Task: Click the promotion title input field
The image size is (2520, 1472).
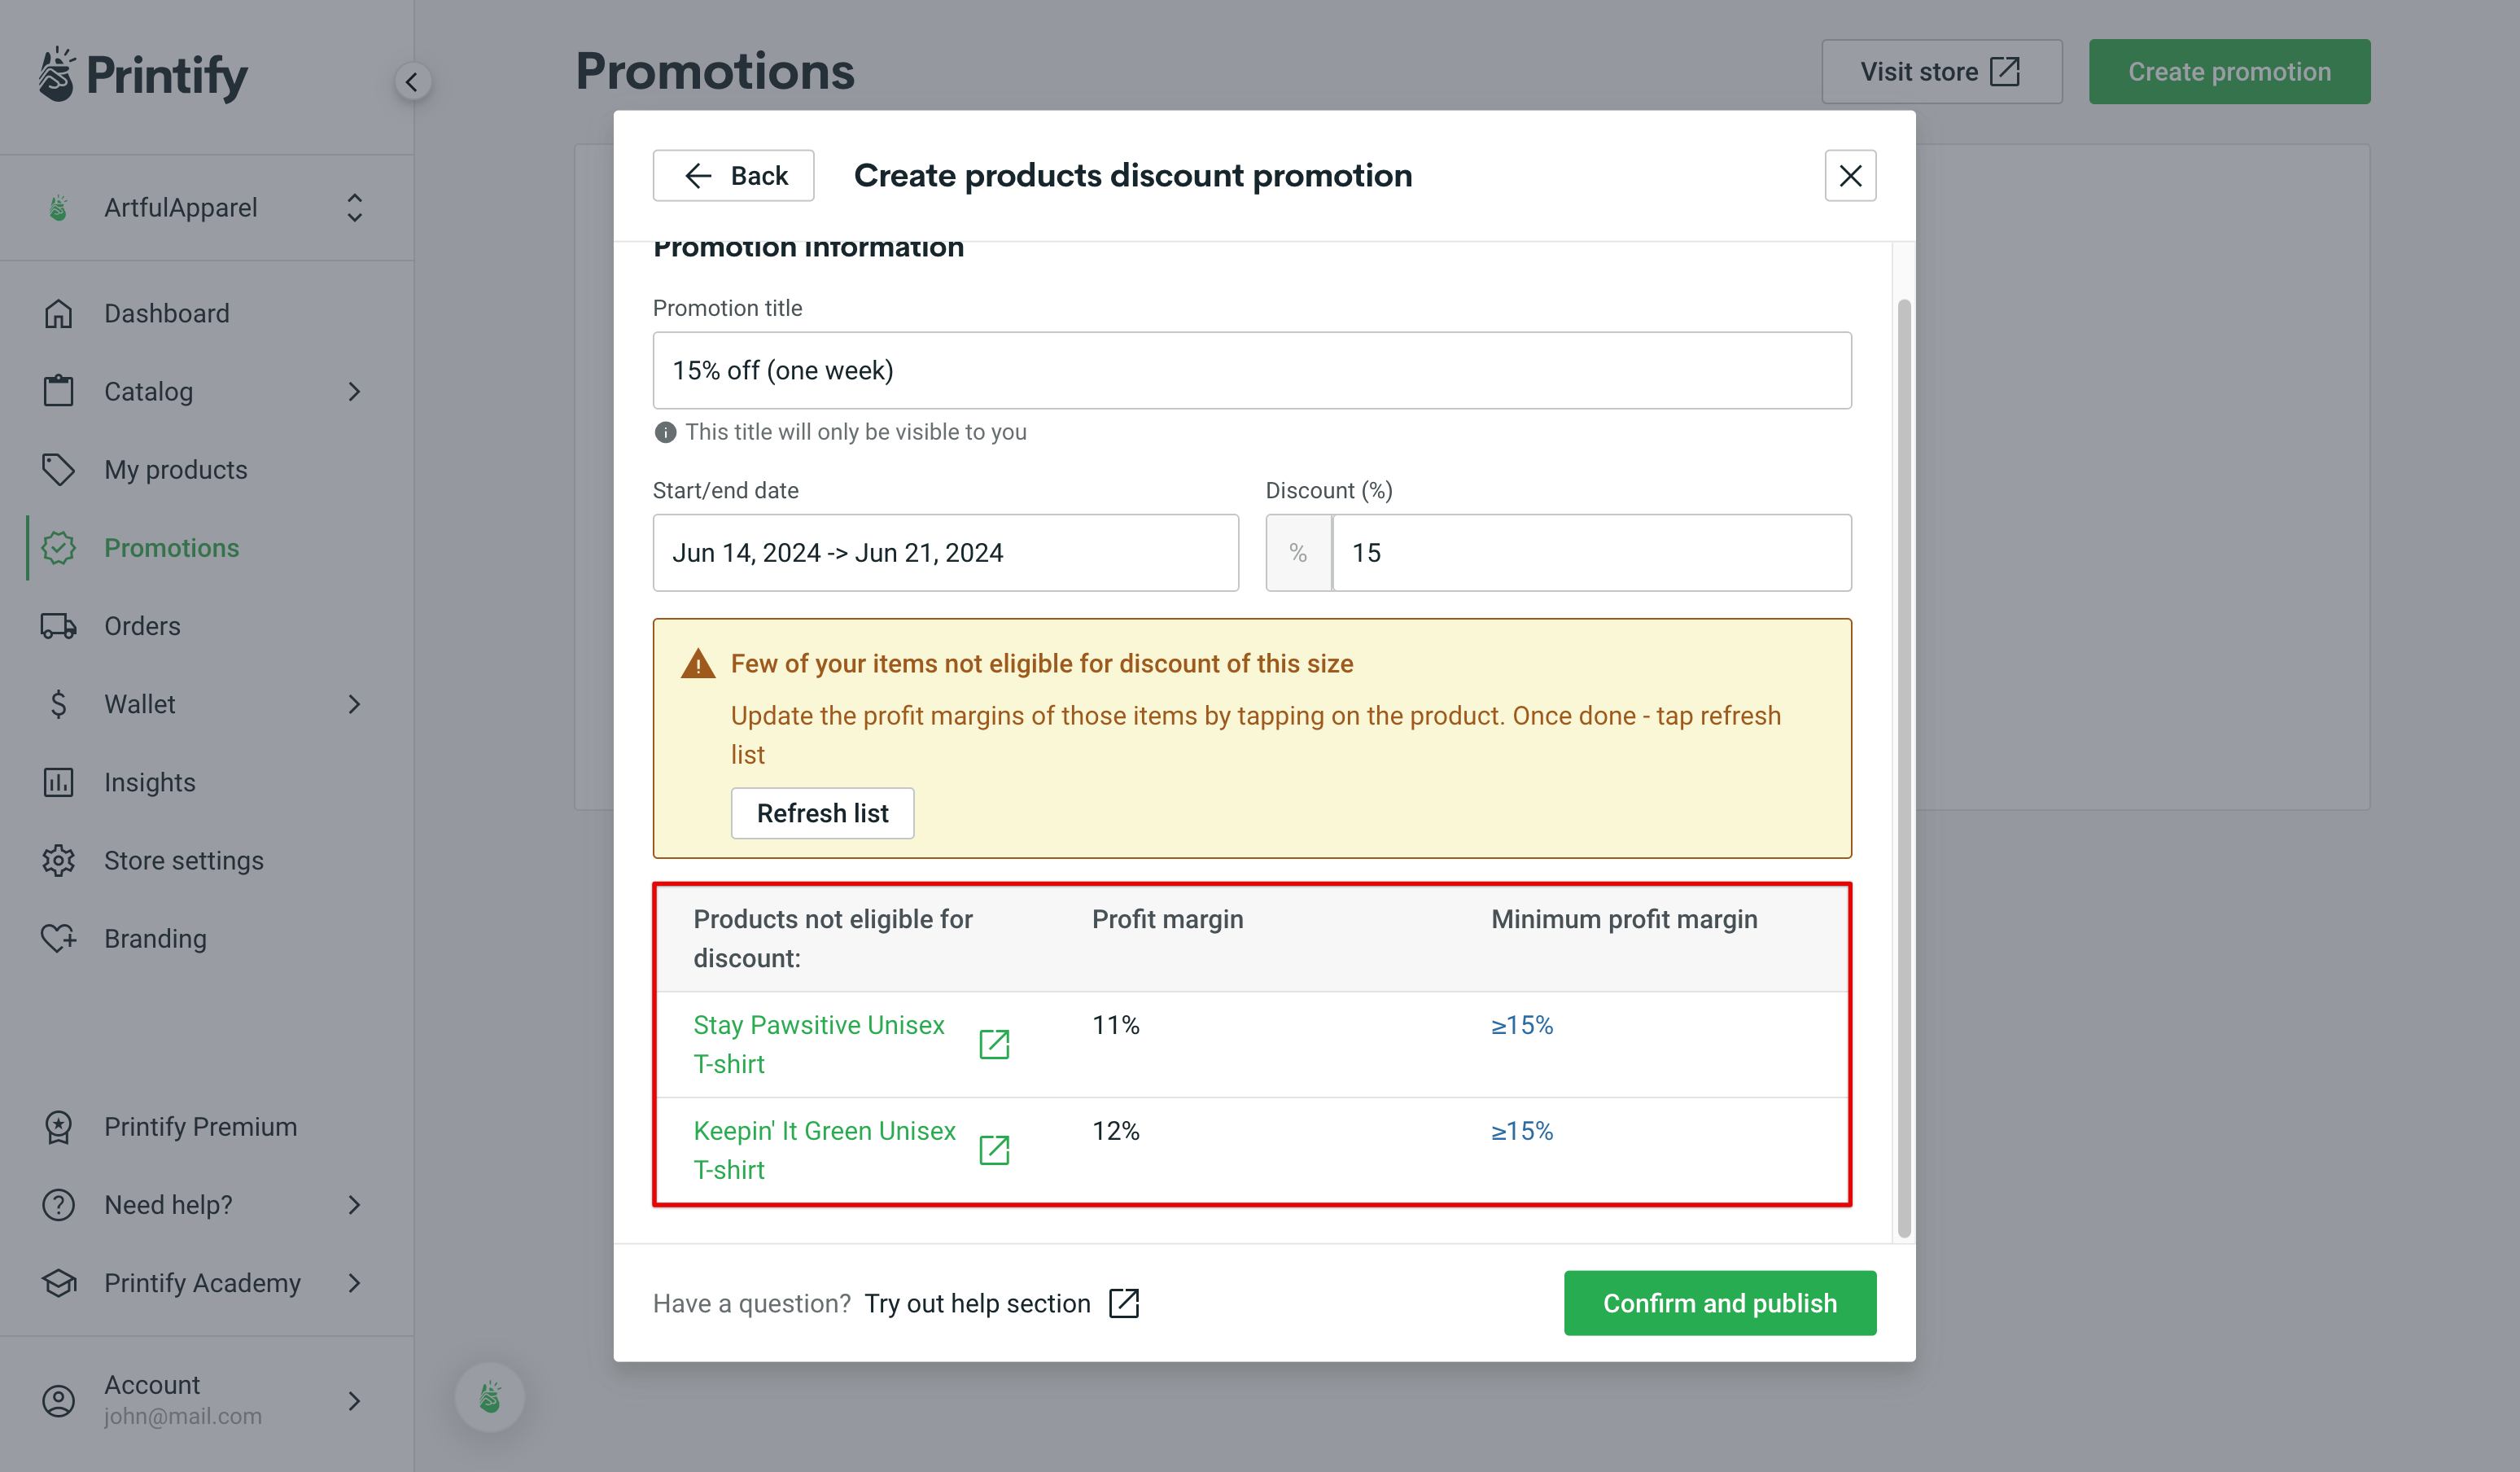Action: coord(1252,370)
